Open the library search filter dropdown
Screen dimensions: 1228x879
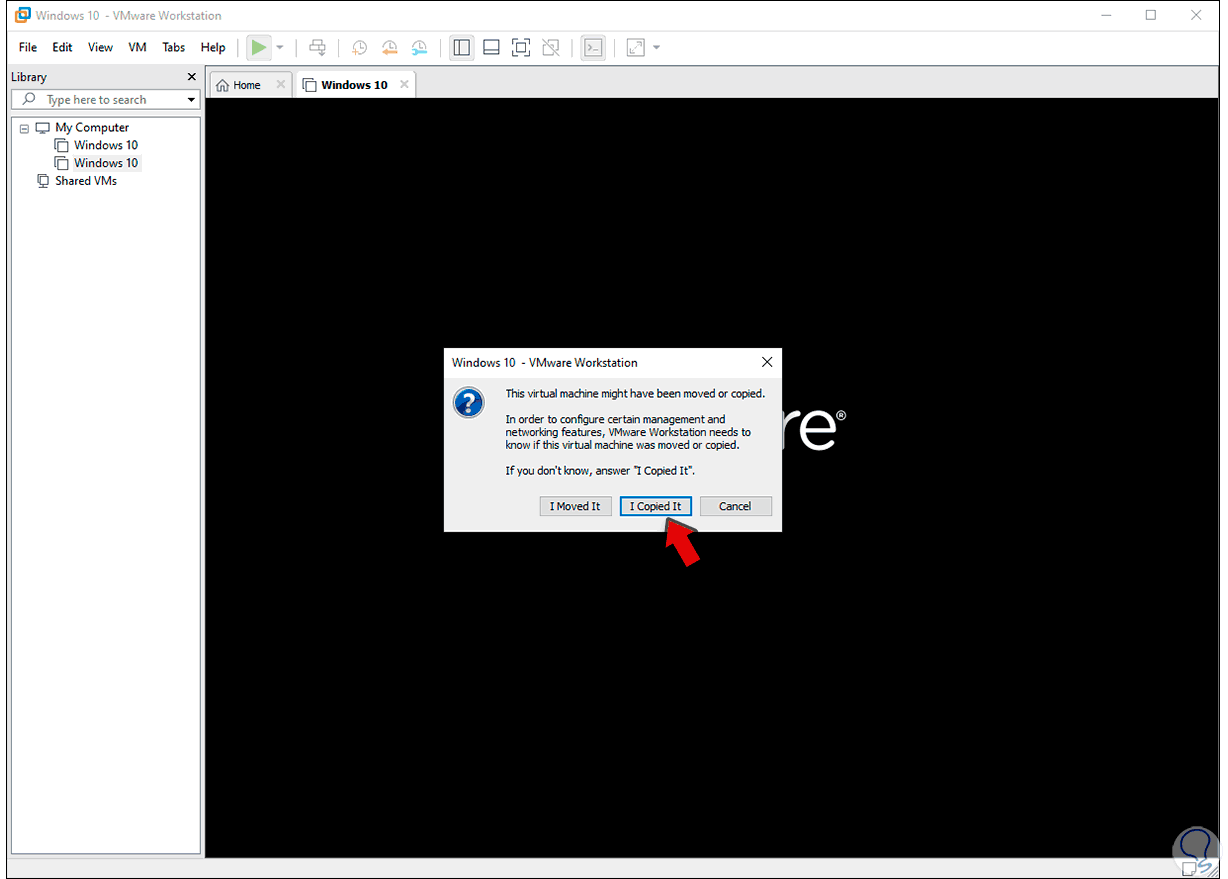coord(191,100)
